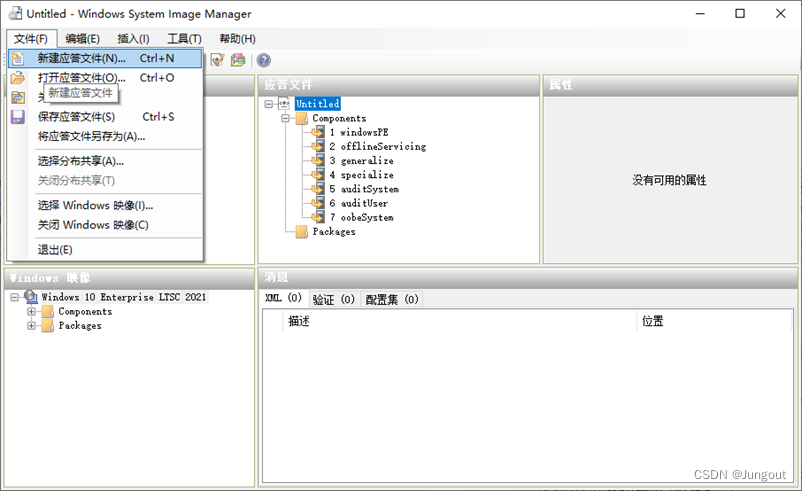The width and height of the screenshot is (802, 491).
Task: Click the auditSystem pass icon
Action: (318, 189)
